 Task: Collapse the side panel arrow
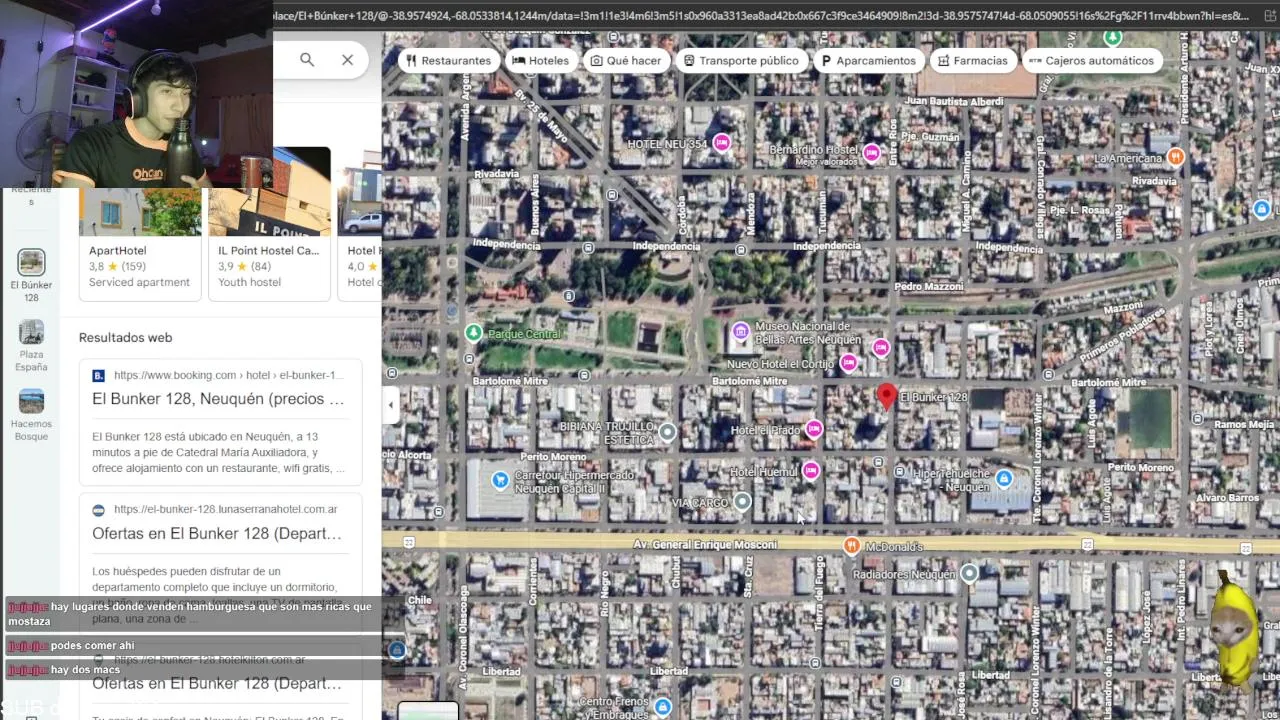point(391,405)
